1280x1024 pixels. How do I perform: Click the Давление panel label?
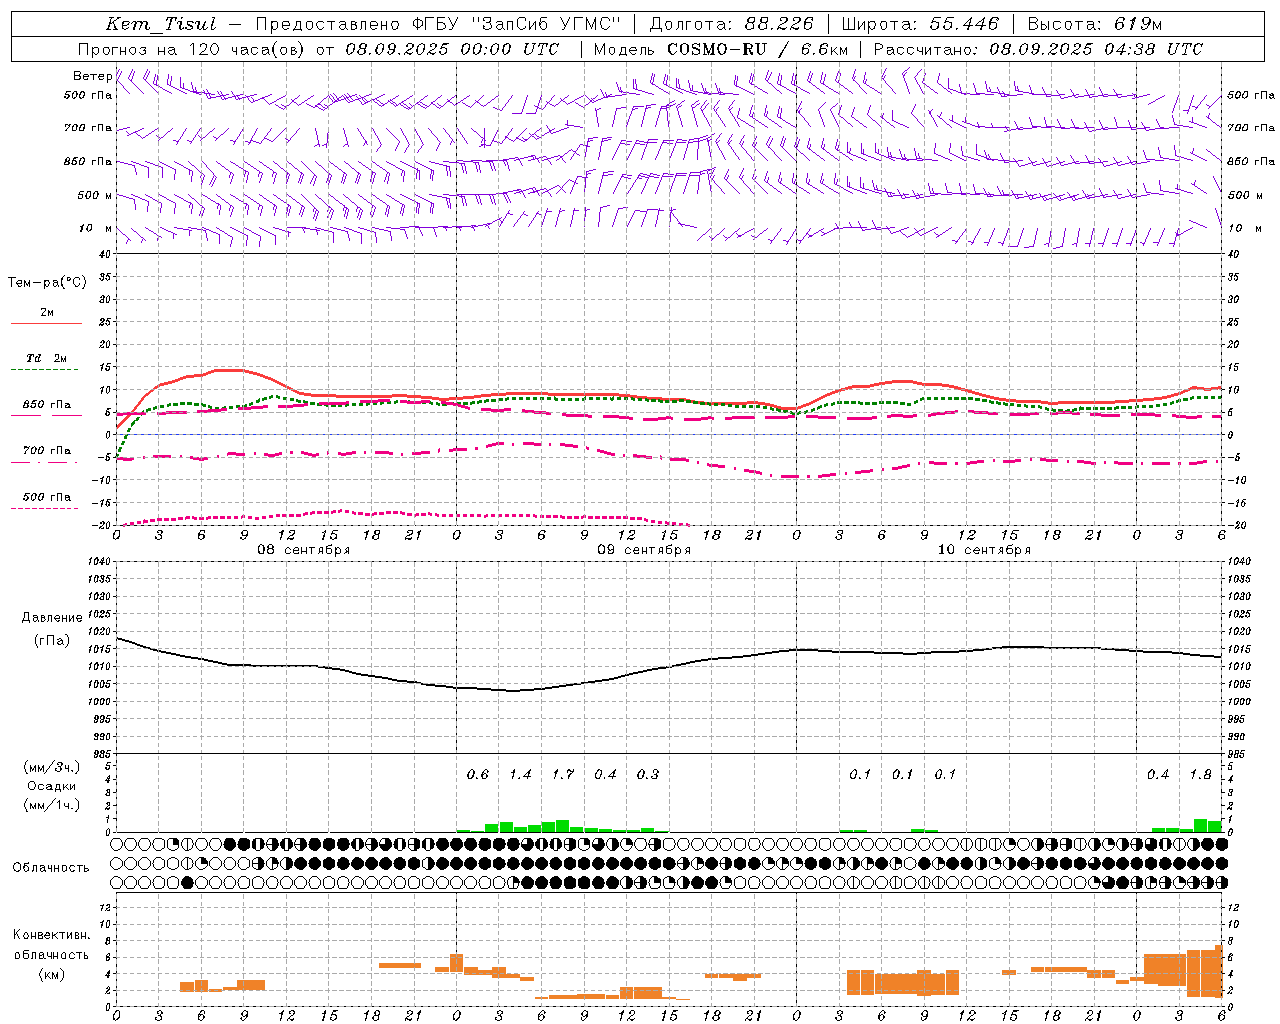pos(52,618)
